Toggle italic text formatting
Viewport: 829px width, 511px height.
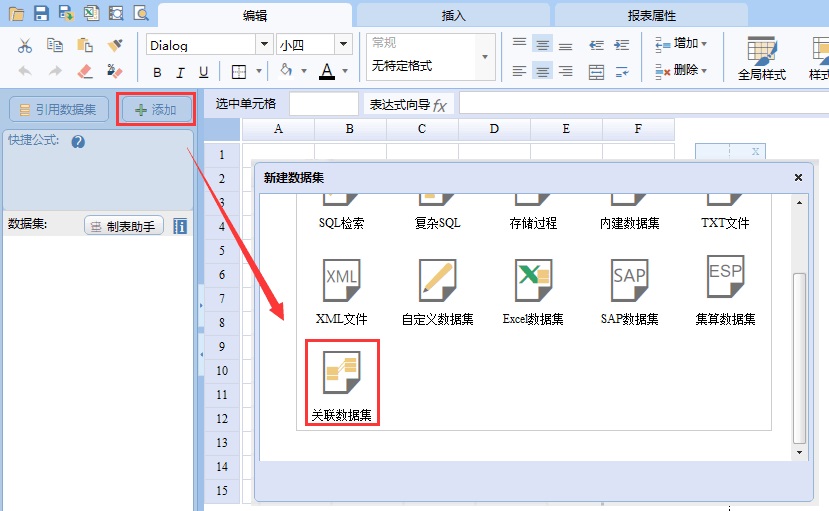point(181,72)
